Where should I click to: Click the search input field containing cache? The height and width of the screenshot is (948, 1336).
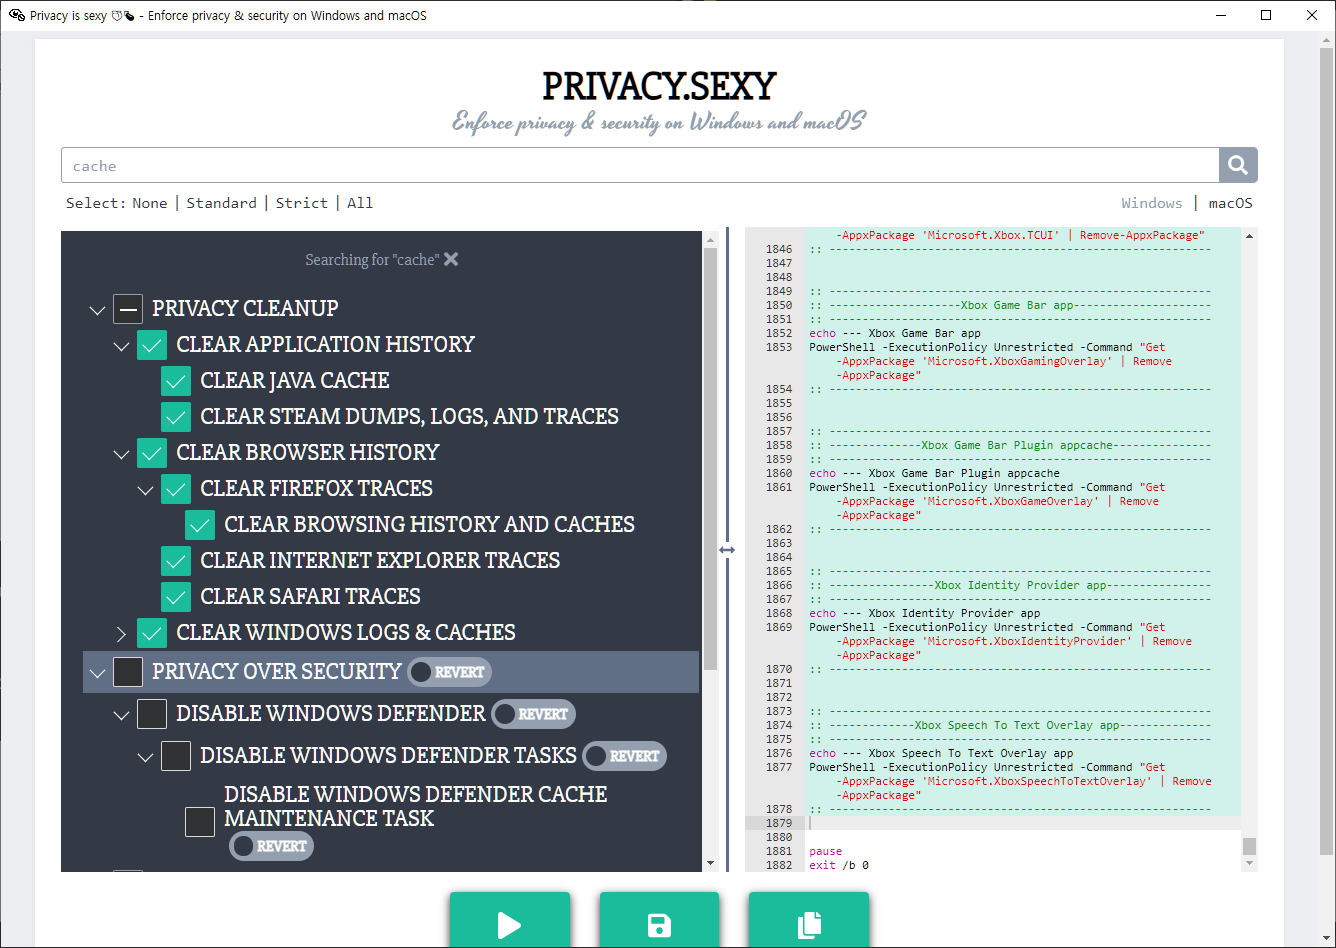pyautogui.click(x=640, y=165)
